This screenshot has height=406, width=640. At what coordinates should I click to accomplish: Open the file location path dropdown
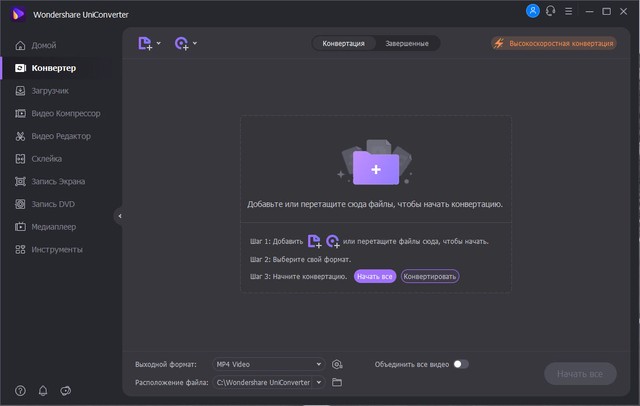[x=319, y=382]
